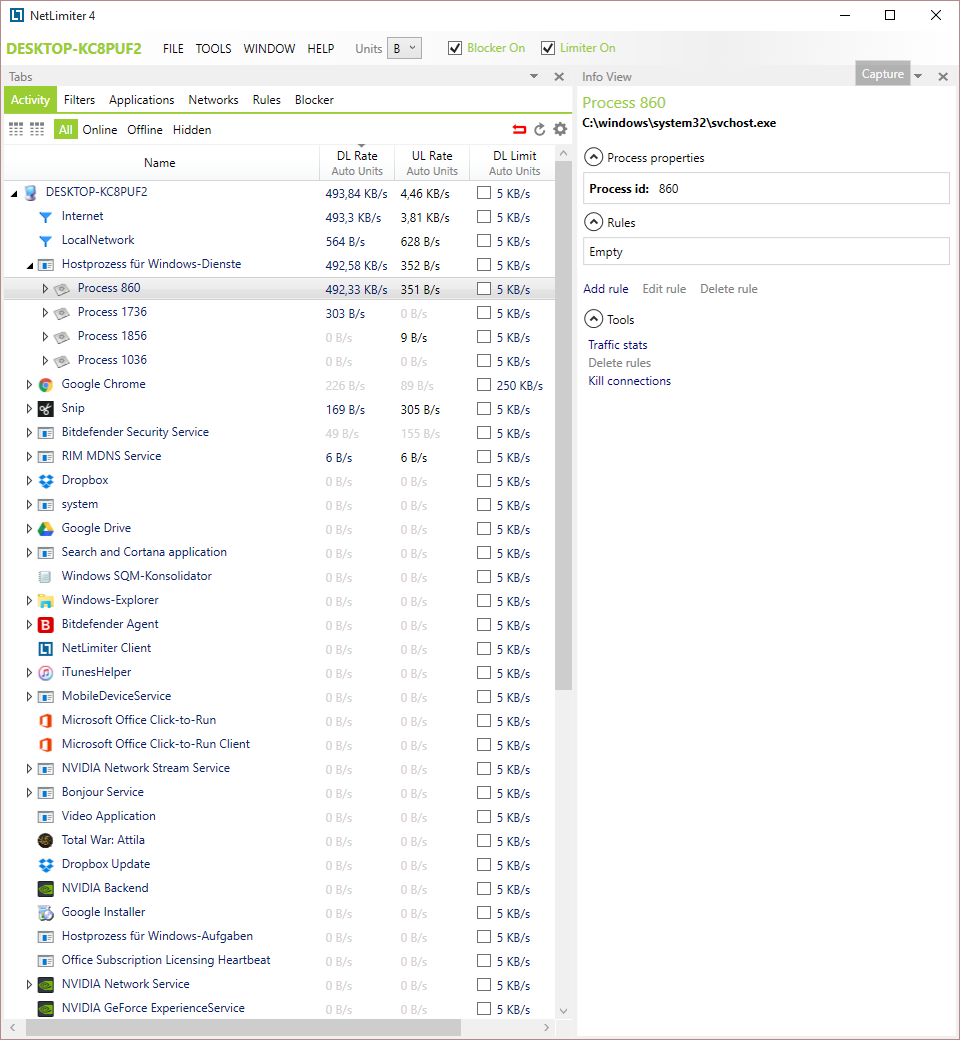Show only Online items

coord(100,130)
